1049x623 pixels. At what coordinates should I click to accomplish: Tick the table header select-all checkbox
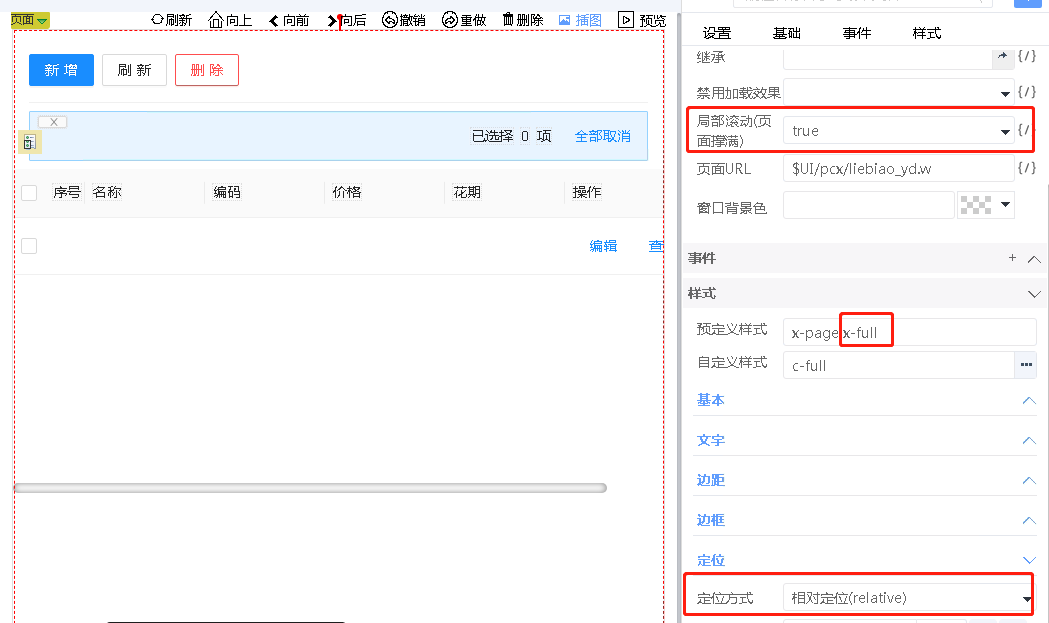(29, 193)
